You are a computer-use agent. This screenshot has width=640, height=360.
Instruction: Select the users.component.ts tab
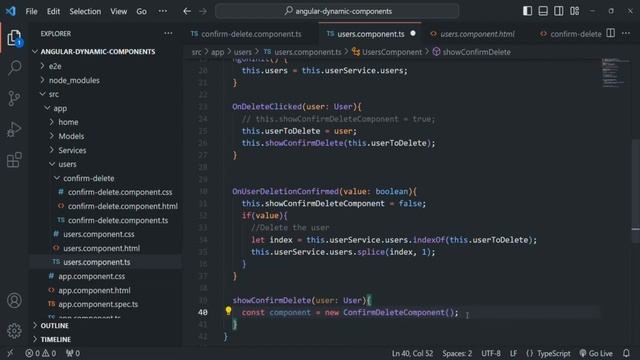(371, 34)
